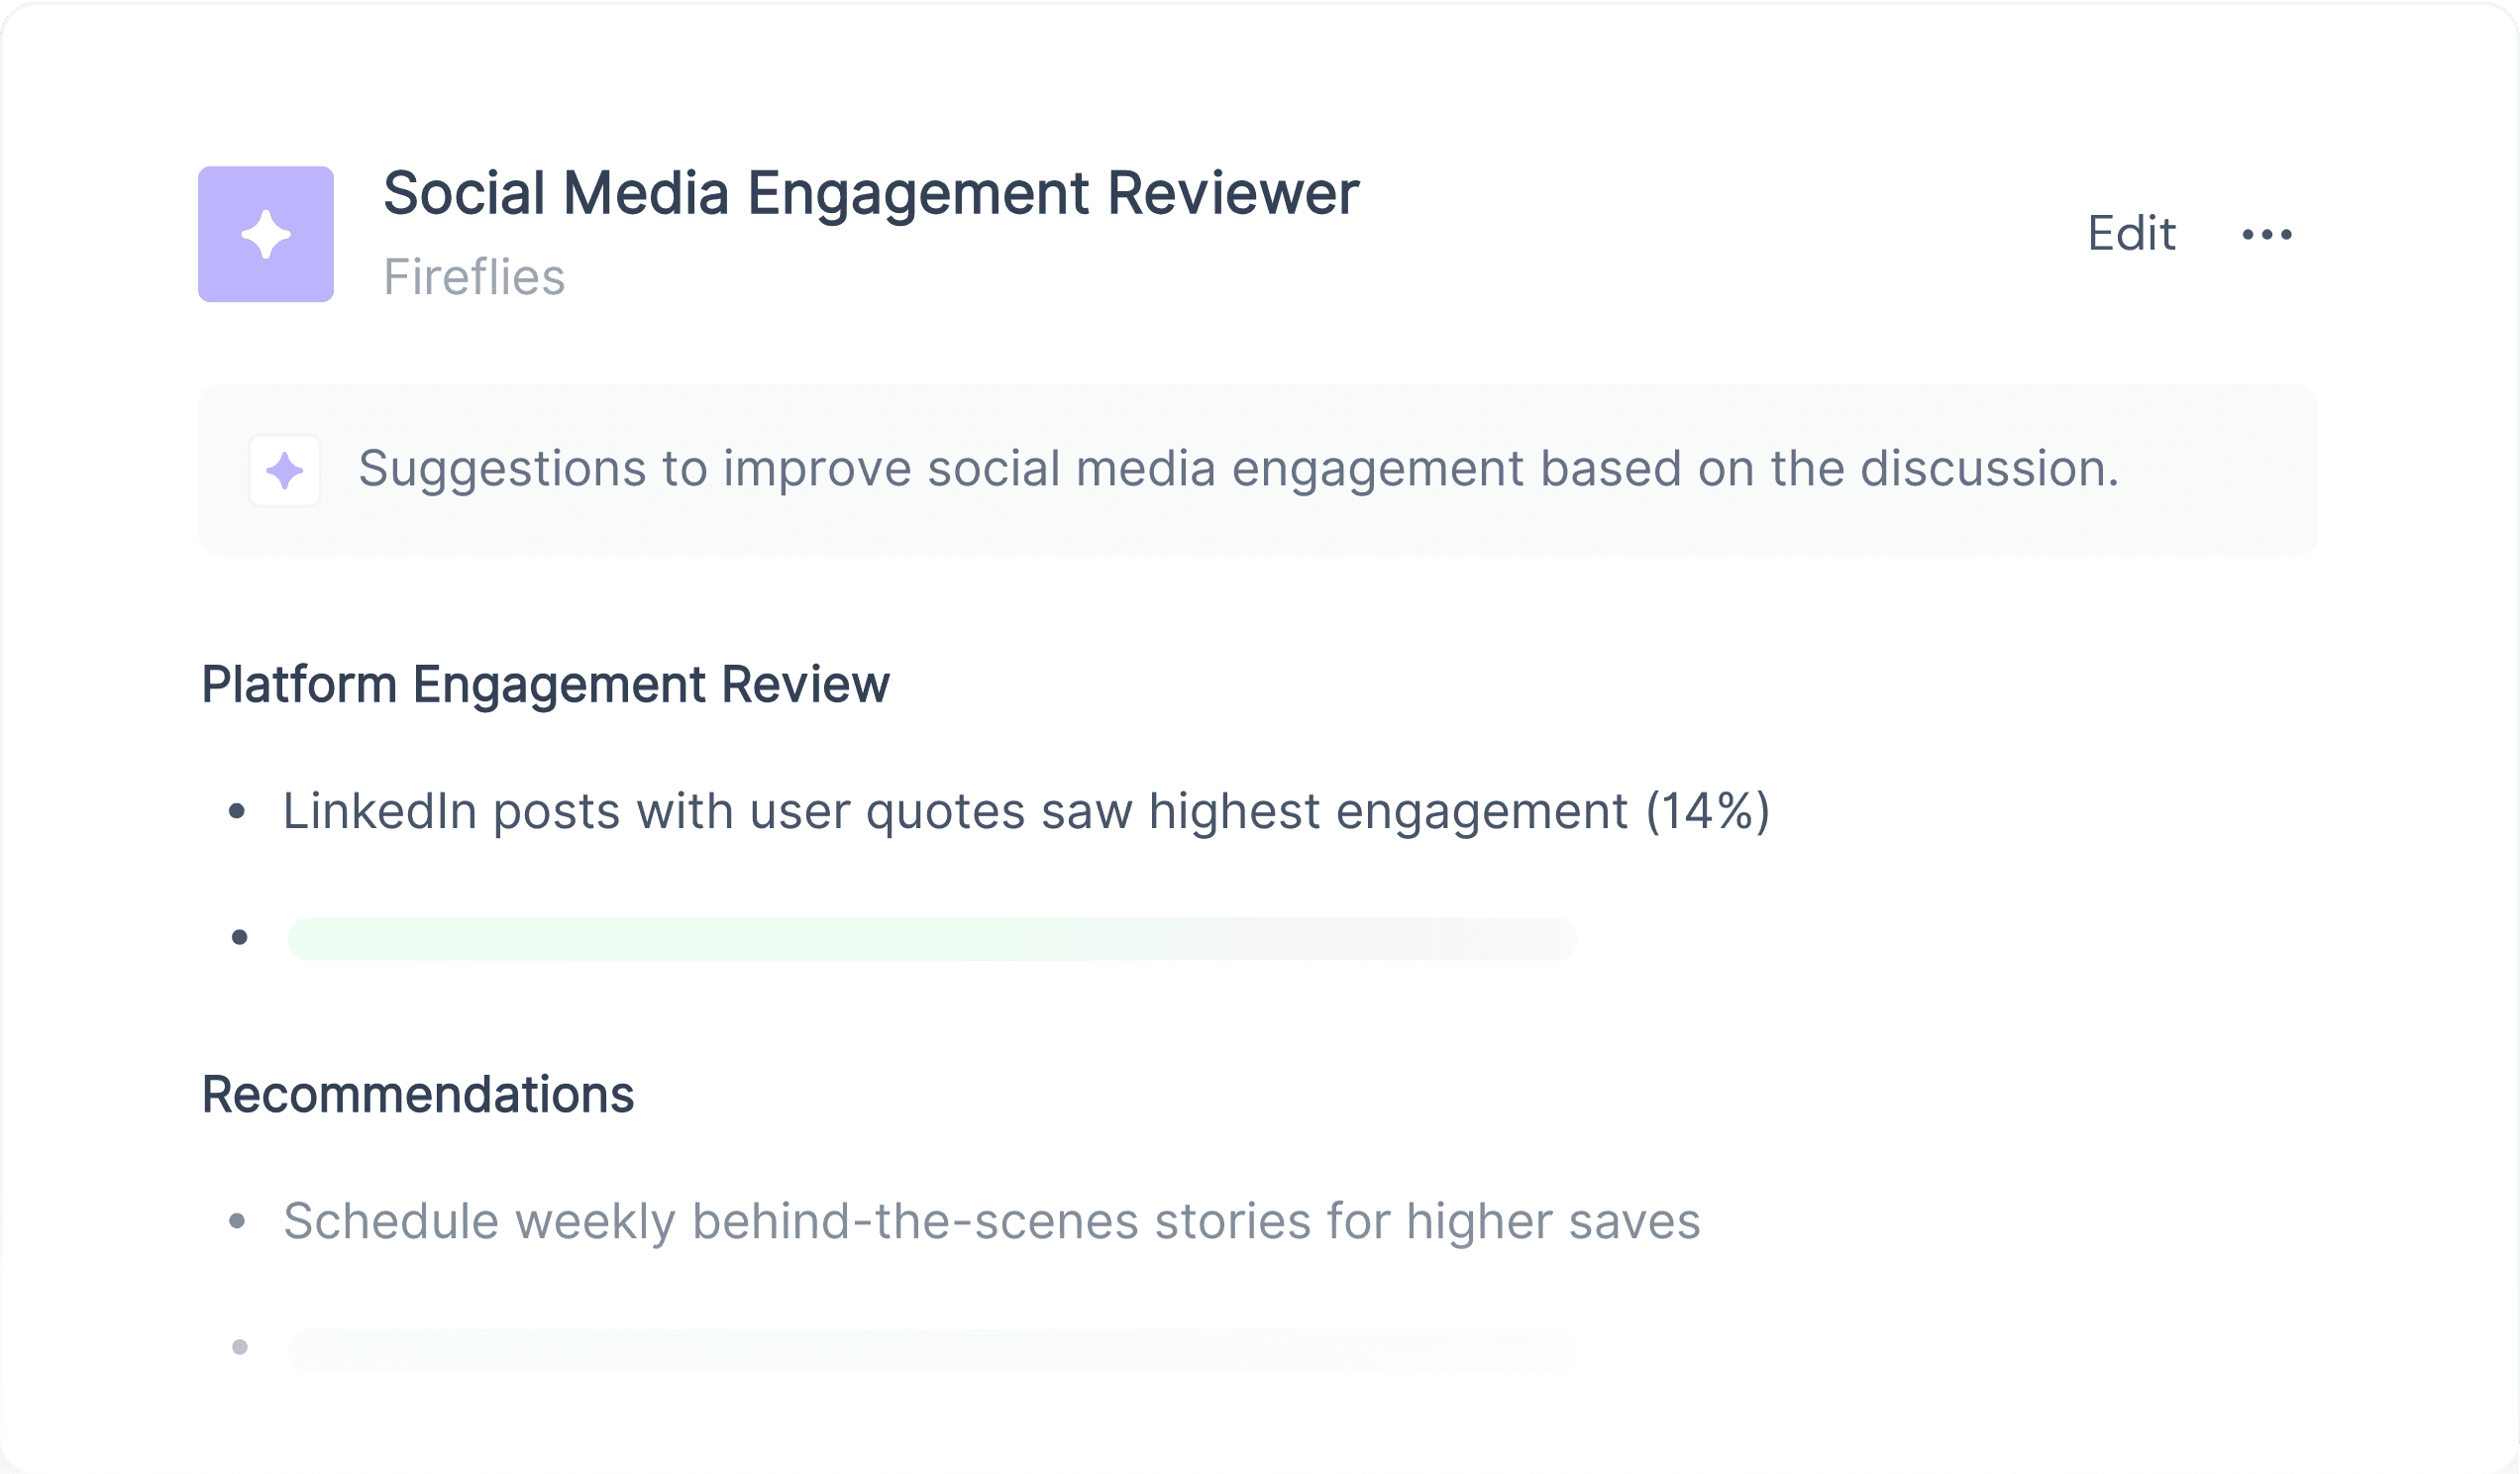Select the Social Media Engagement Reviewer title
Image resolution: width=2520 pixels, height=1474 pixels.
click(871, 194)
